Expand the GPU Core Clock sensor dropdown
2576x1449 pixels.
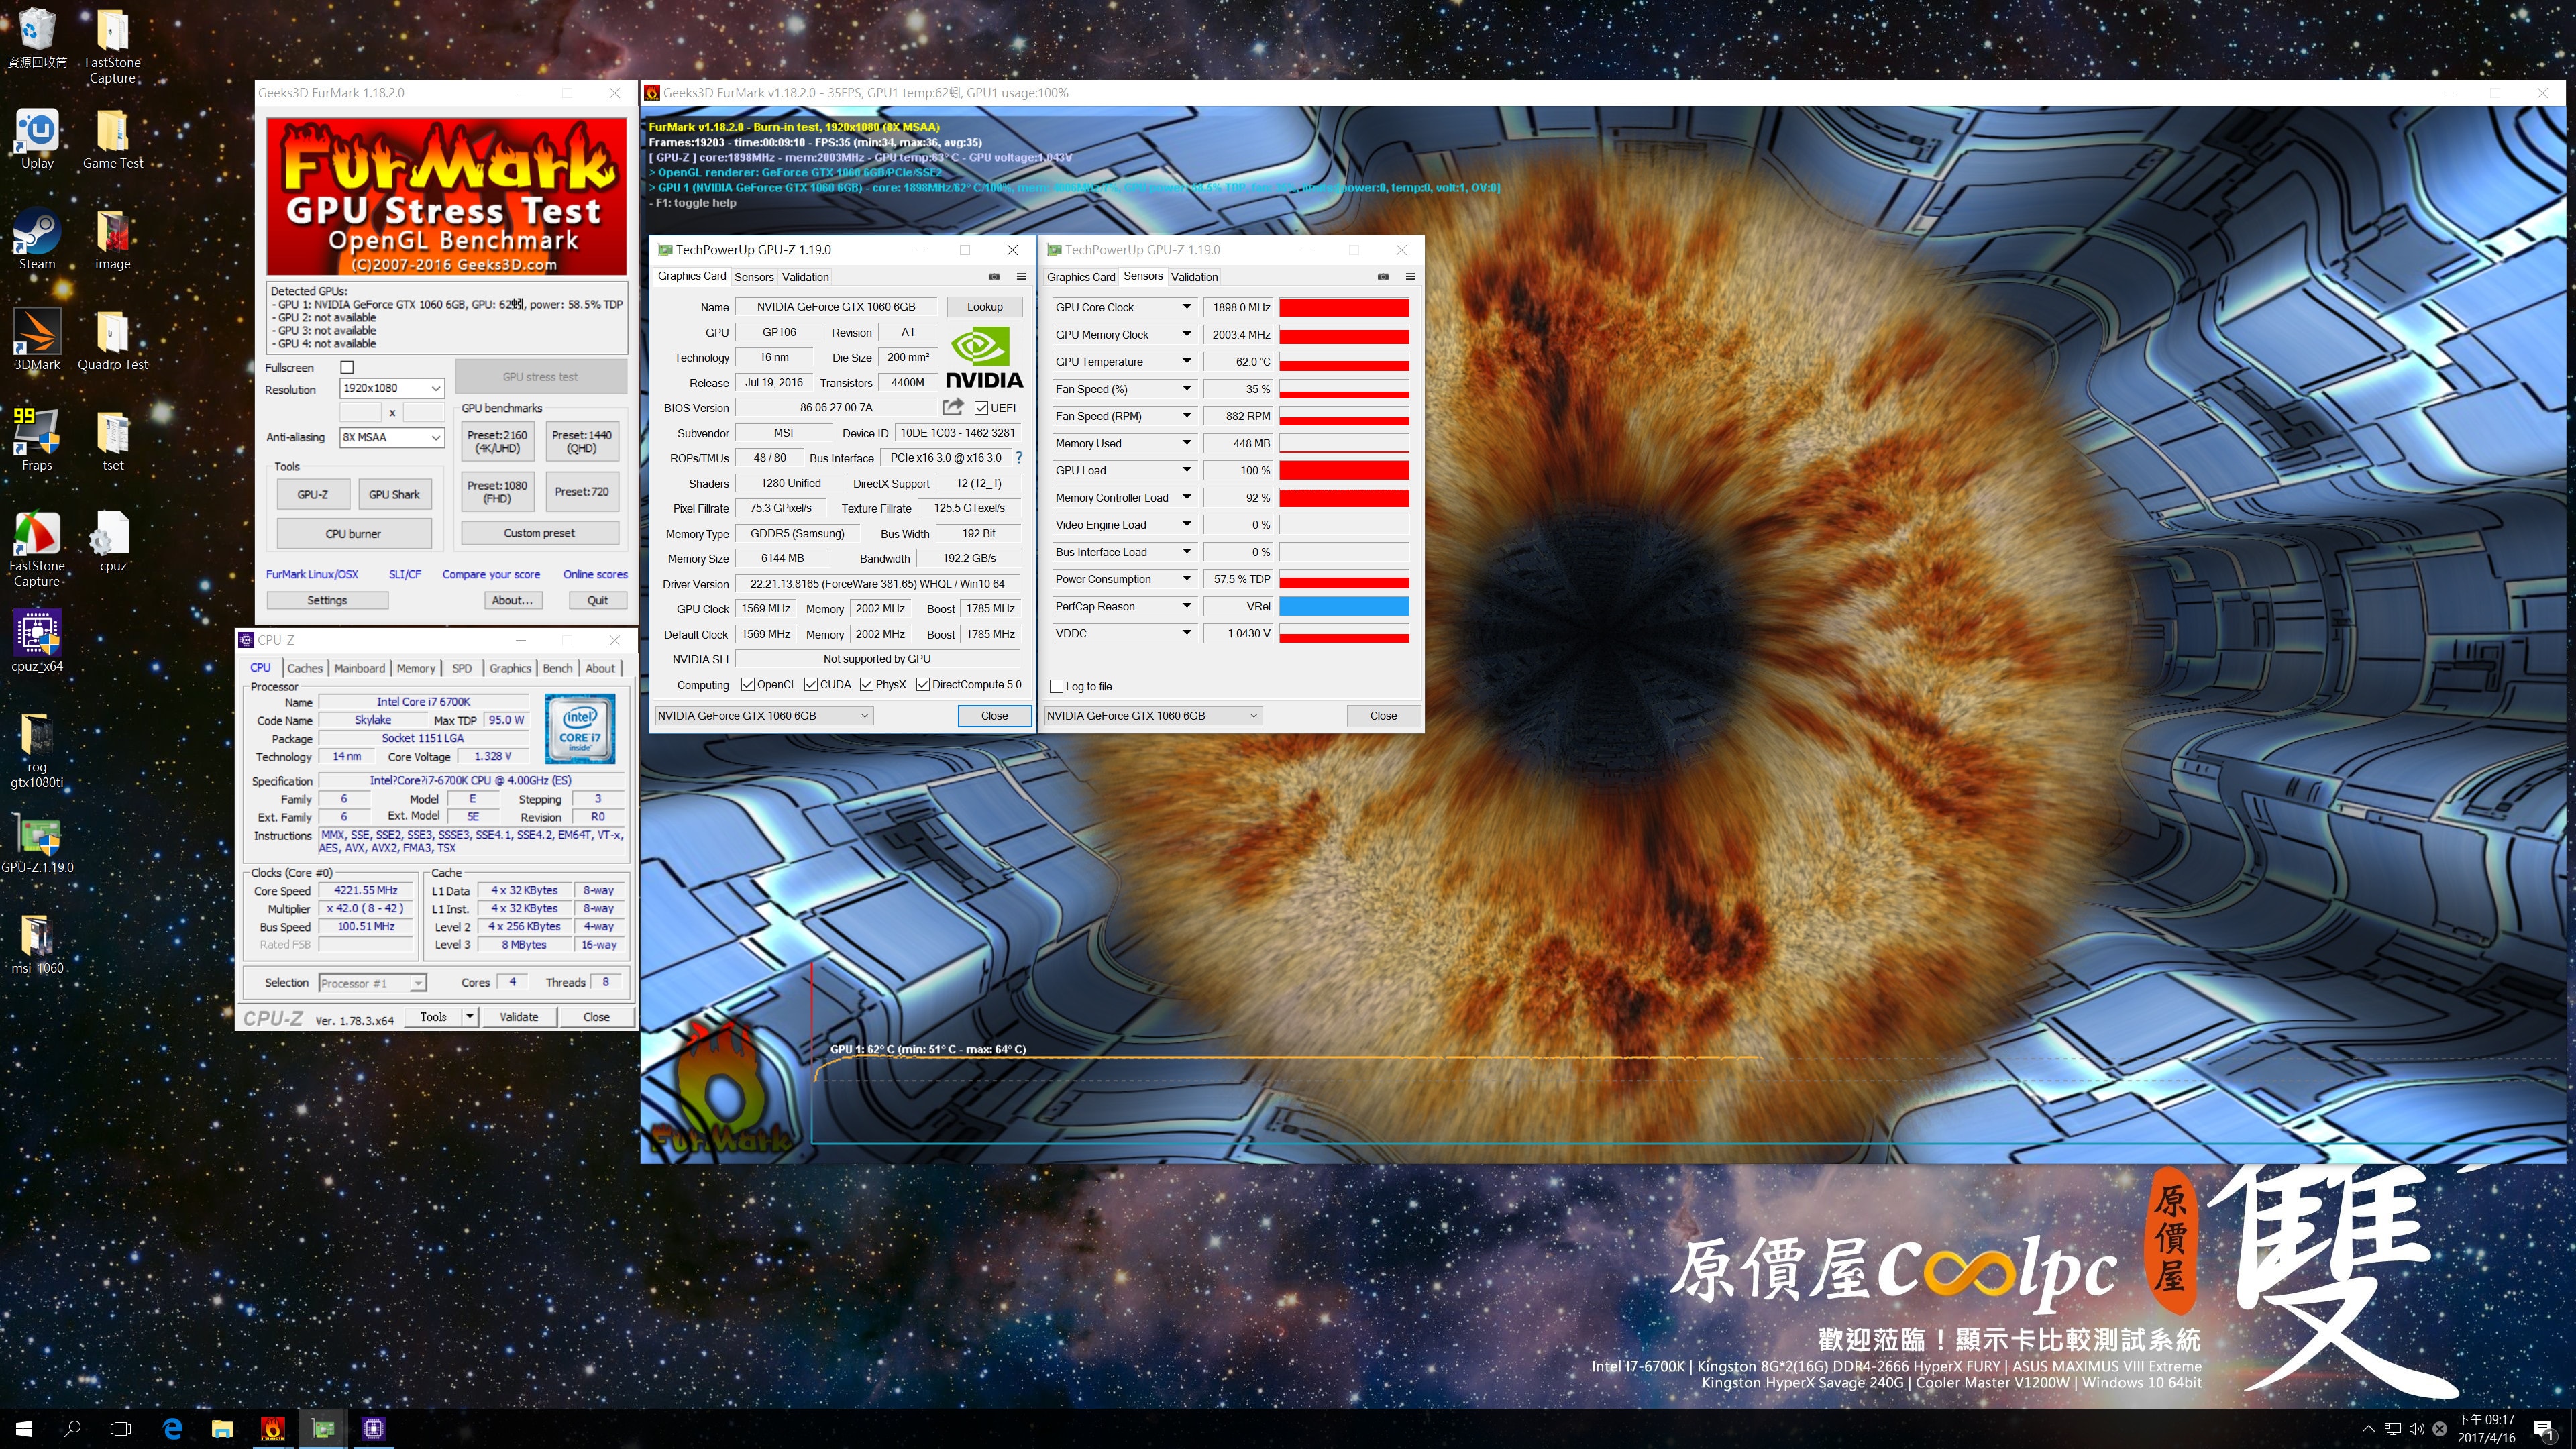(1186, 307)
